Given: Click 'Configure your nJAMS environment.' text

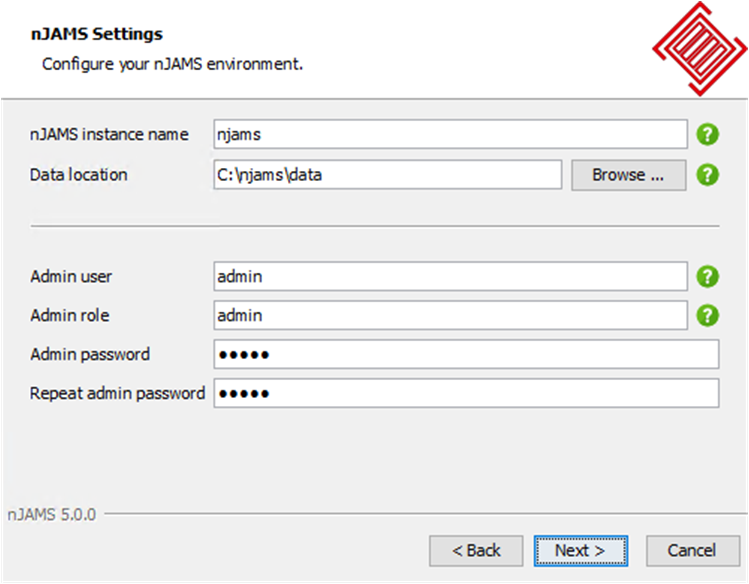Looking at the screenshot, I should (172, 64).
